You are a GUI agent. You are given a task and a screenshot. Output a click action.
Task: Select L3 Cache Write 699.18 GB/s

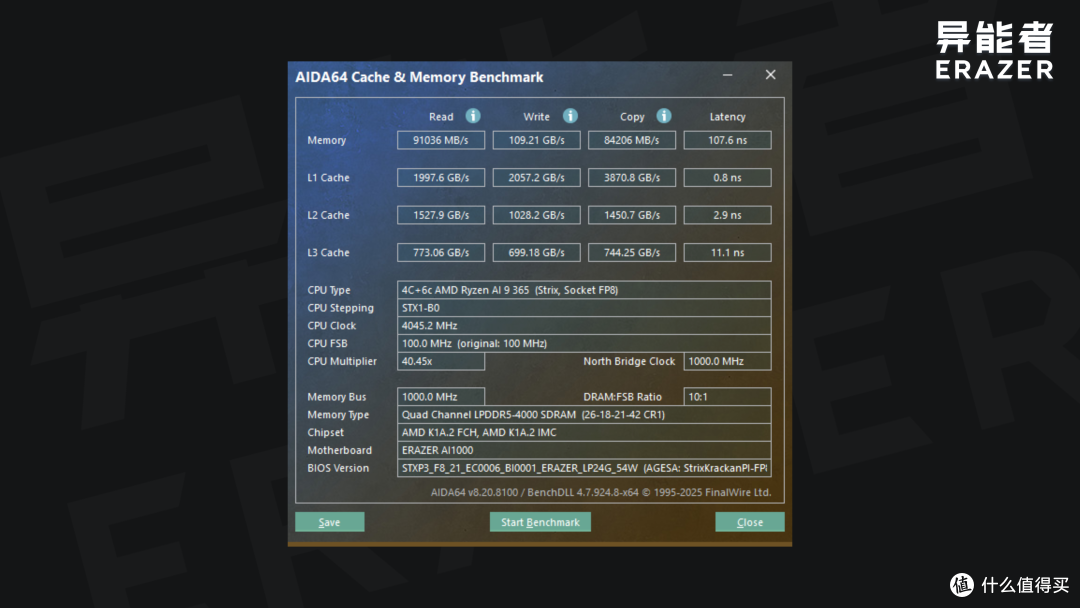(537, 253)
